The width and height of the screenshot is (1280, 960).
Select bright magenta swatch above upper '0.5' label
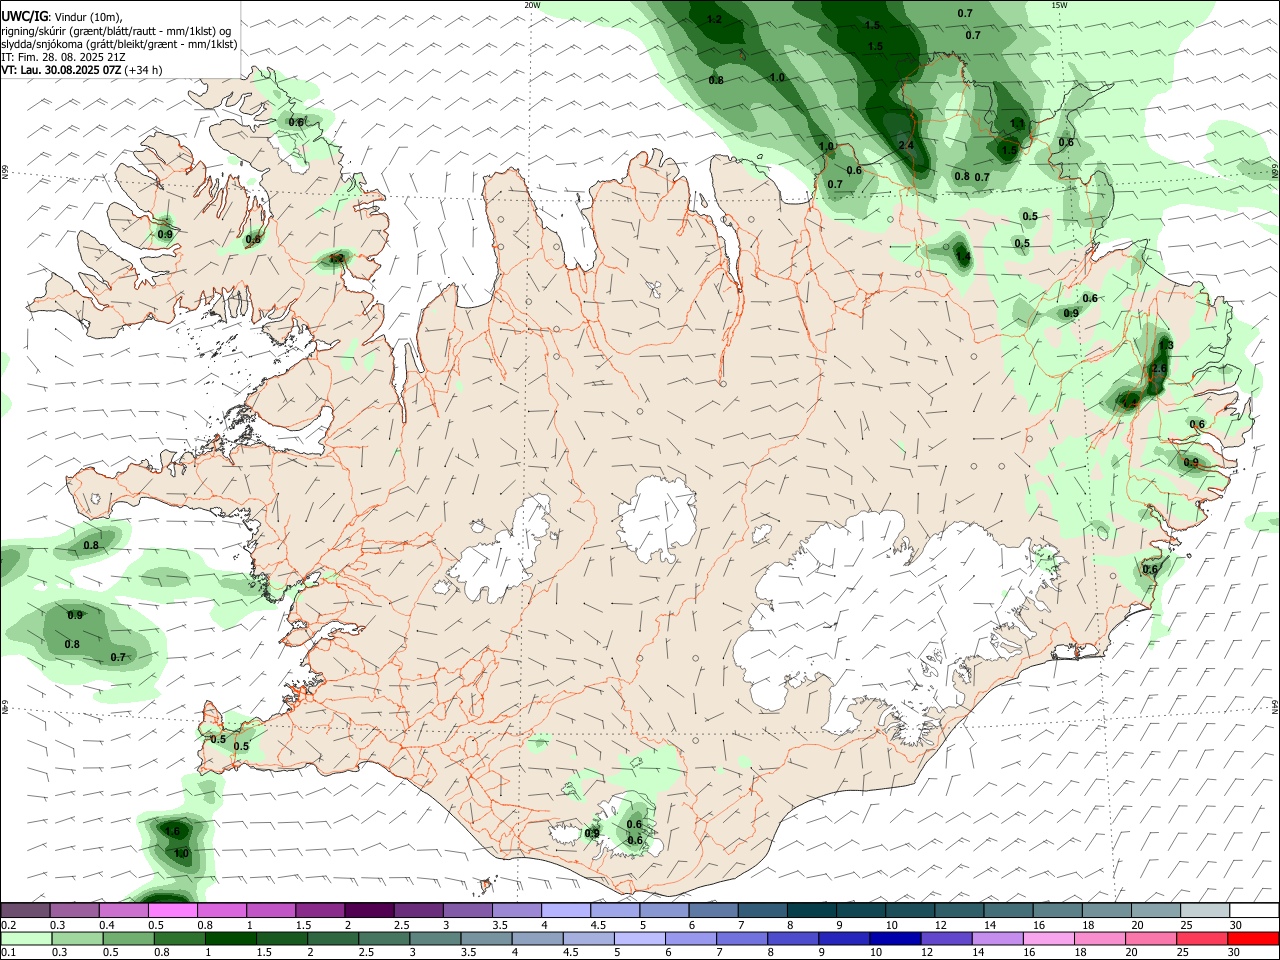coord(172,910)
